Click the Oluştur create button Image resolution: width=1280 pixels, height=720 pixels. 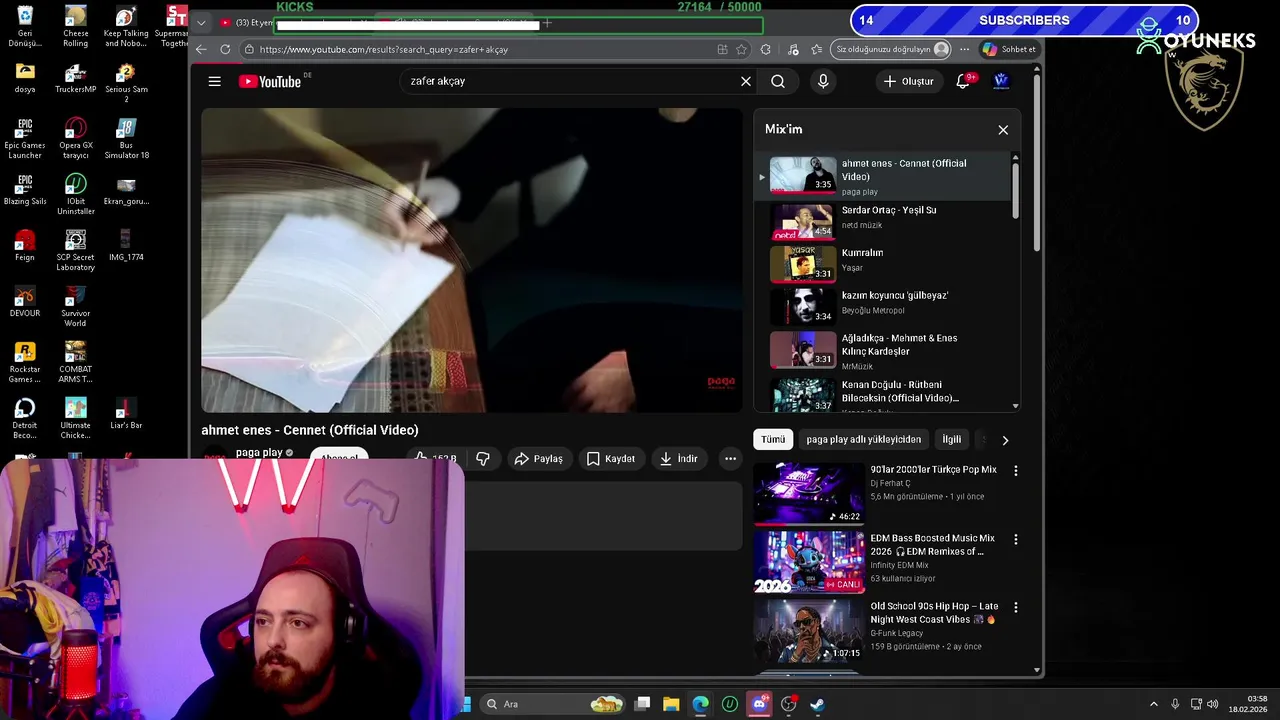tap(908, 81)
